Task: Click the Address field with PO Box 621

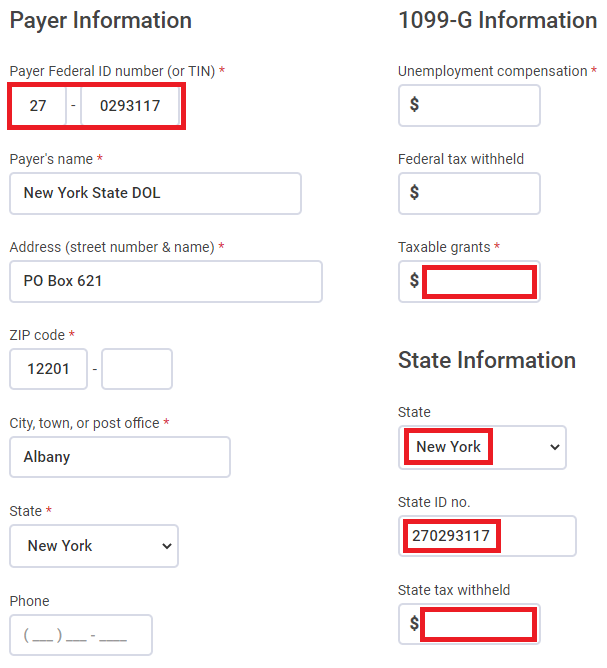Action: click(165, 281)
